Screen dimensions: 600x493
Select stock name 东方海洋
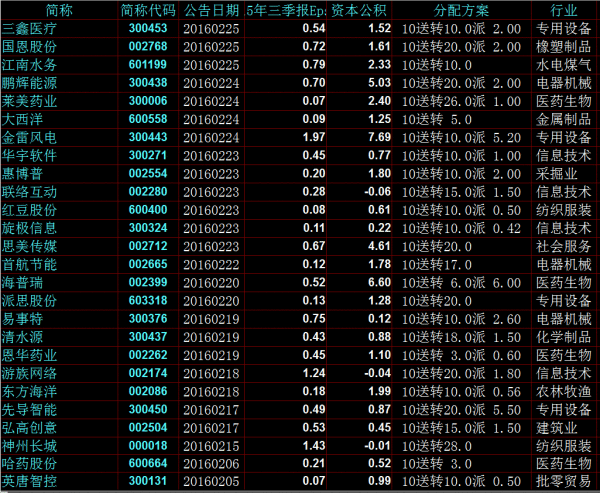29,391
